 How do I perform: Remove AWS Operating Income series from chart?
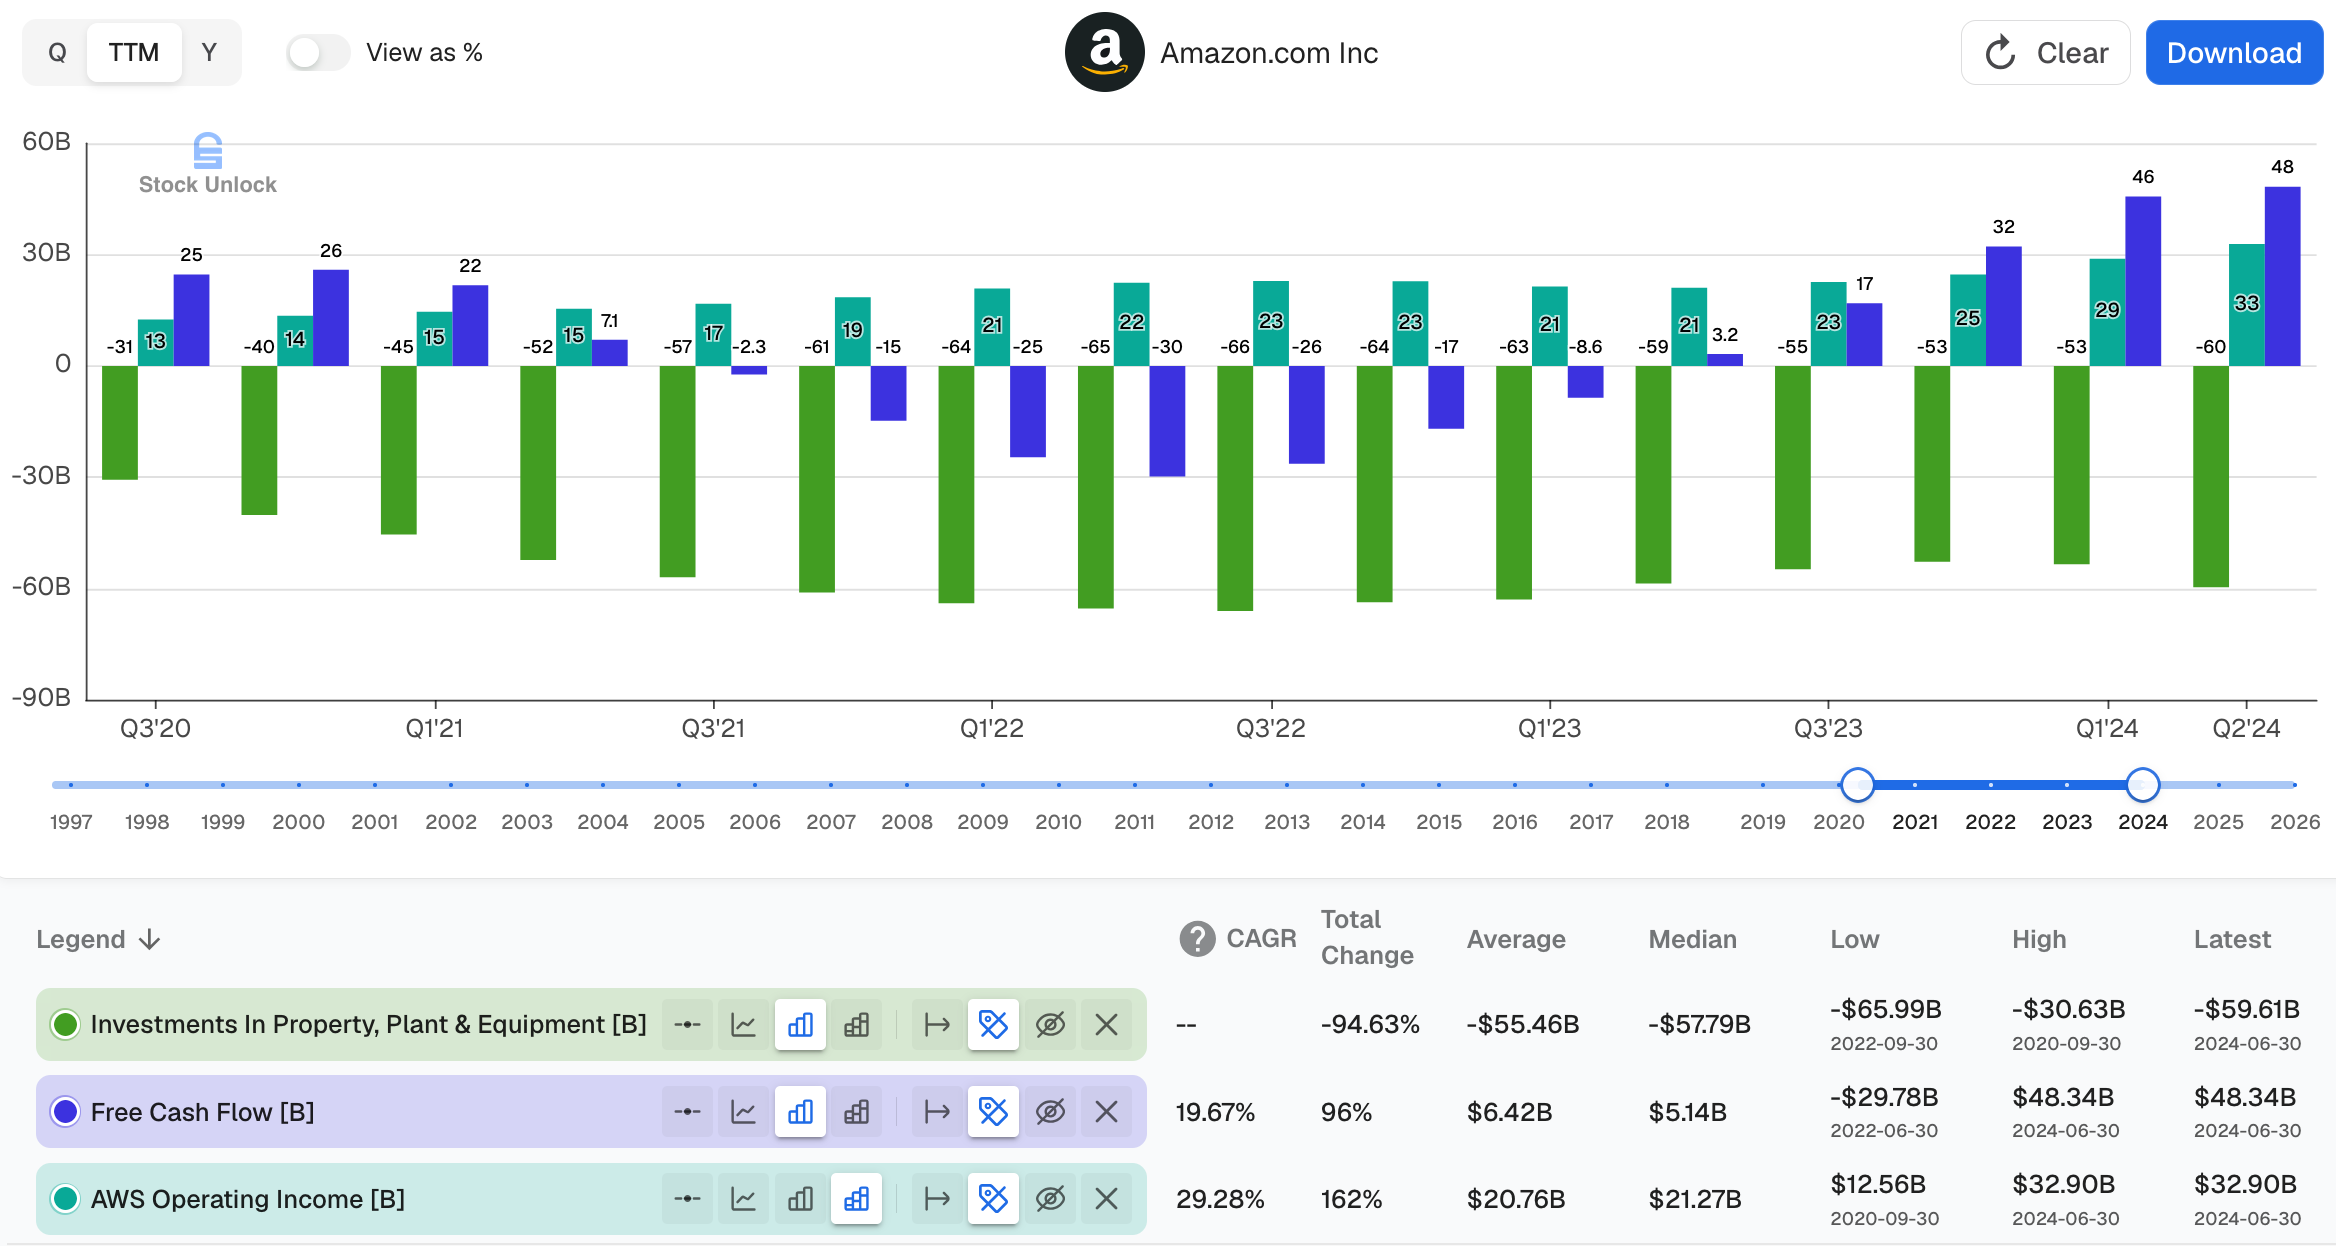pos(1106,1198)
